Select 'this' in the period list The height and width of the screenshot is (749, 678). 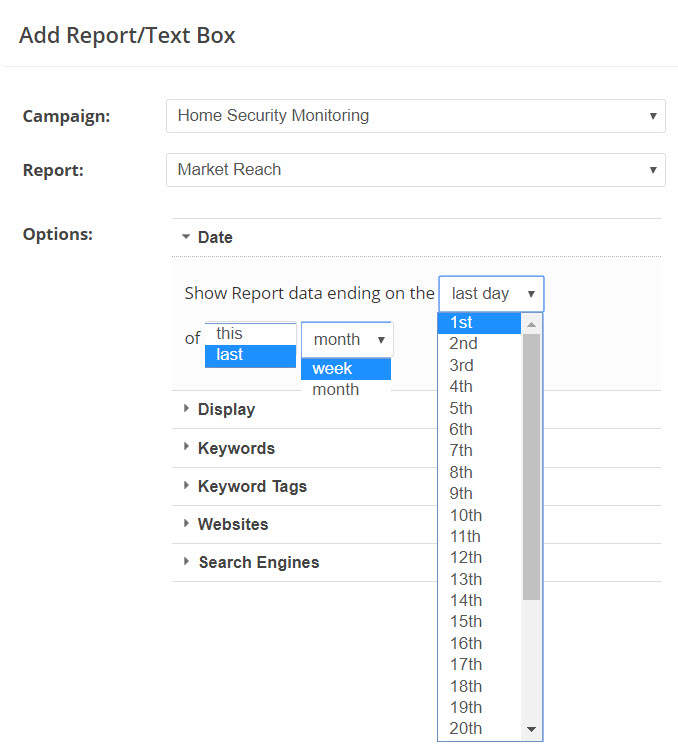(250, 334)
